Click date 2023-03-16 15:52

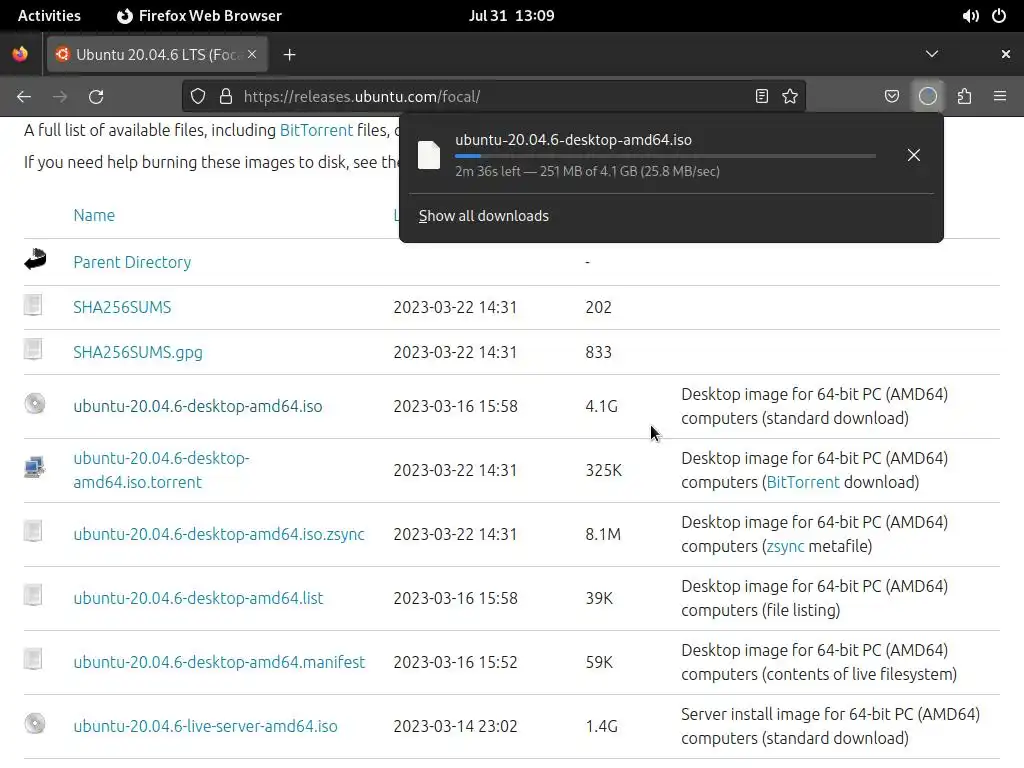click(455, 662)
